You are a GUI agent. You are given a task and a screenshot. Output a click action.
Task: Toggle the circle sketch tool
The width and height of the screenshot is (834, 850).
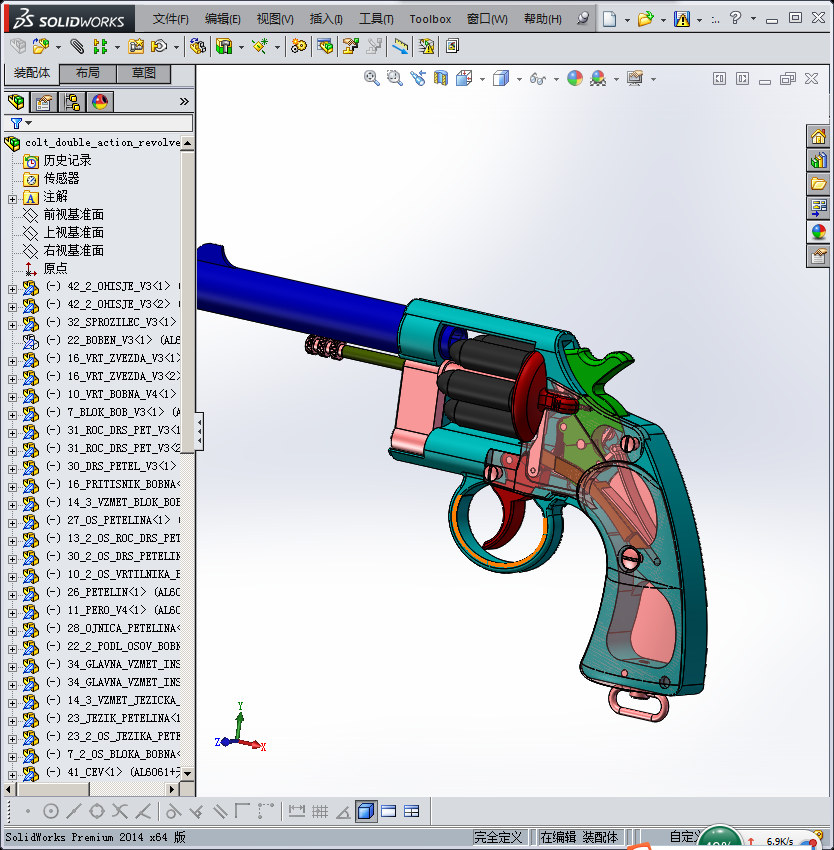pos(51,811)
